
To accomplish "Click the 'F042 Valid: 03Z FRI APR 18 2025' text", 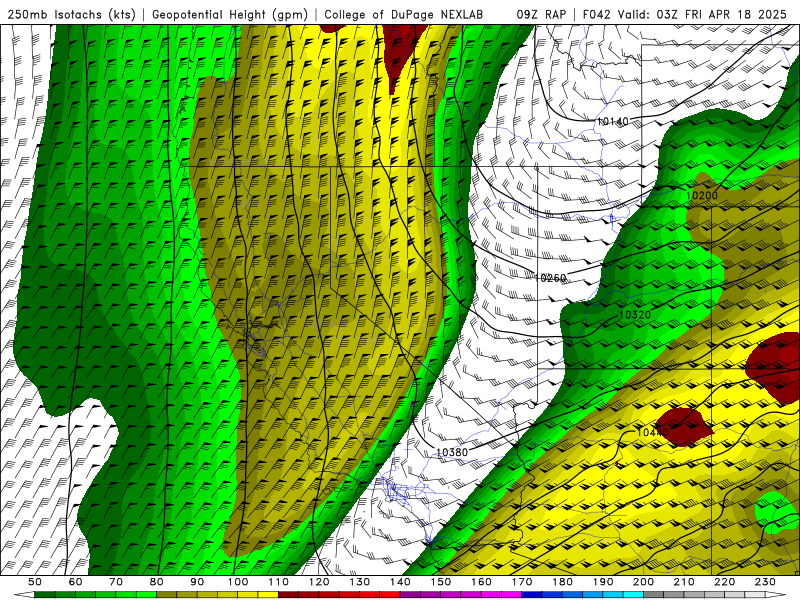I will coord(685,14).
